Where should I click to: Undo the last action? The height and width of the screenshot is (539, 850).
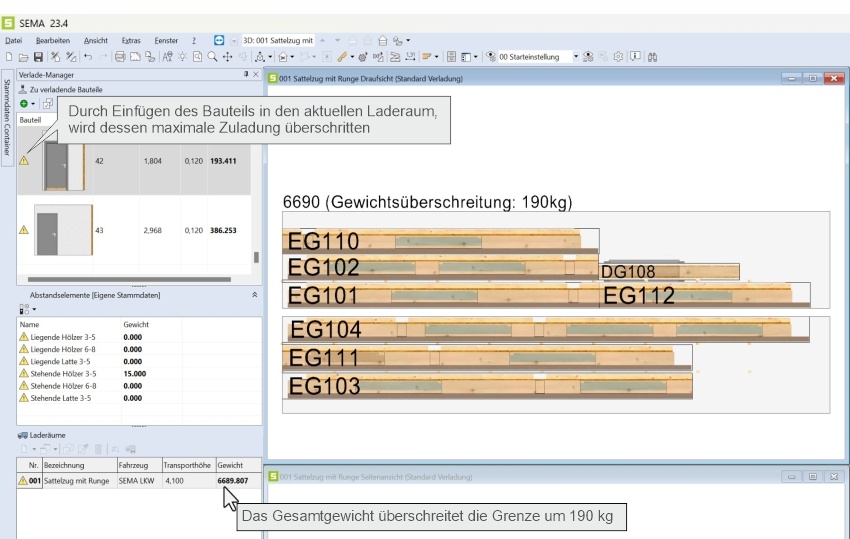tap(88, 56)
